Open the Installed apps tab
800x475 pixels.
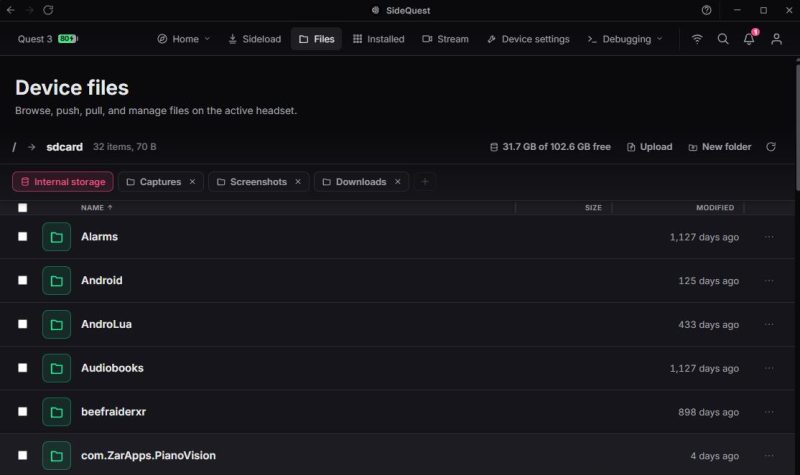point(379,39)
